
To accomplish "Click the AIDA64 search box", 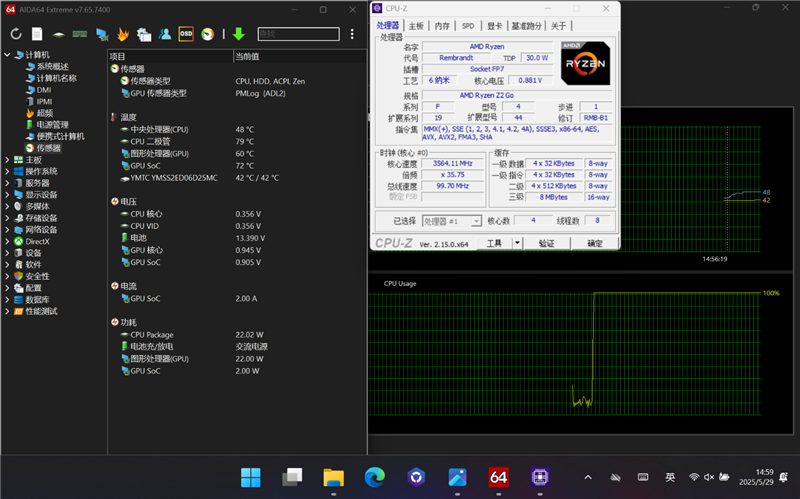I will (298, 34).
